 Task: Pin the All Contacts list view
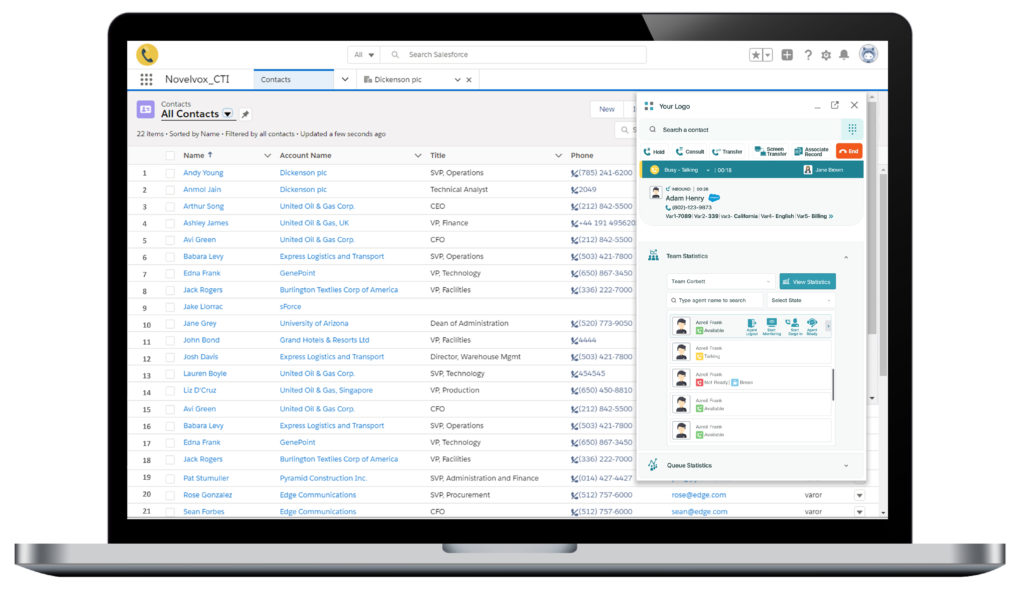tap(246, 114)
